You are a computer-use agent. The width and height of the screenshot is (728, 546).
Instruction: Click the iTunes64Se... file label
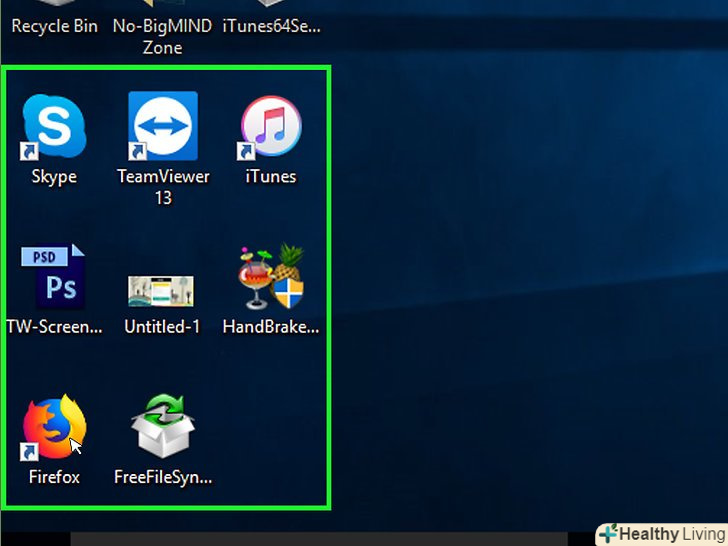tap(272, 26)
